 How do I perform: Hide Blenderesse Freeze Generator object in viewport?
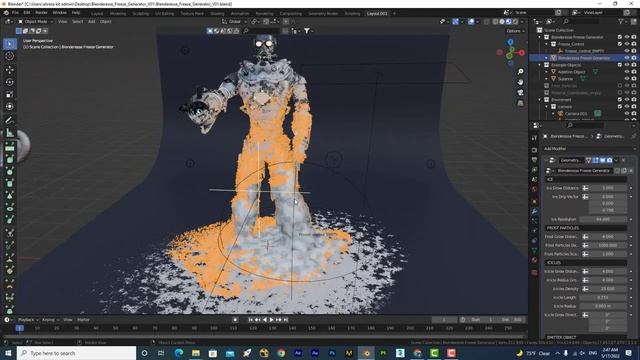pos(627,58)
